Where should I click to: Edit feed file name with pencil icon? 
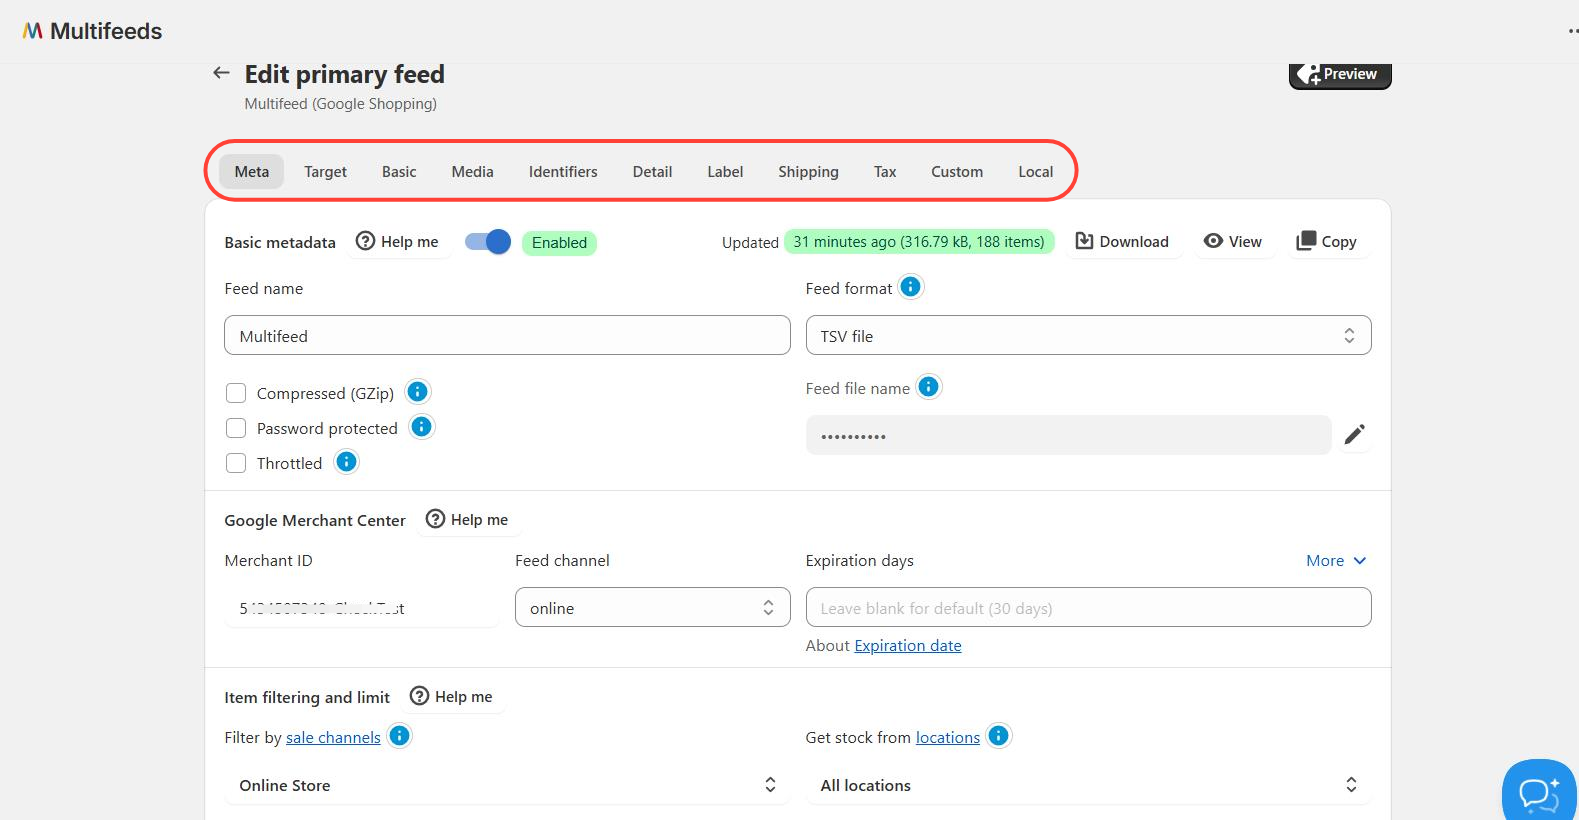point(1355,434)
